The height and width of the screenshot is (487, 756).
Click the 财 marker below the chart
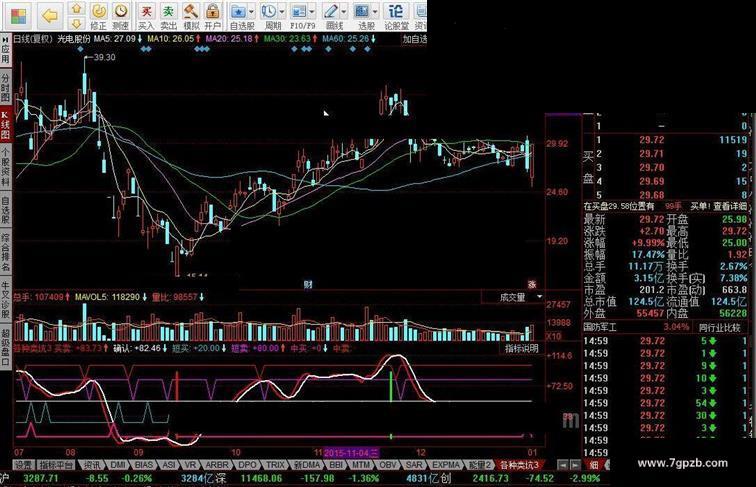[308, 284]
